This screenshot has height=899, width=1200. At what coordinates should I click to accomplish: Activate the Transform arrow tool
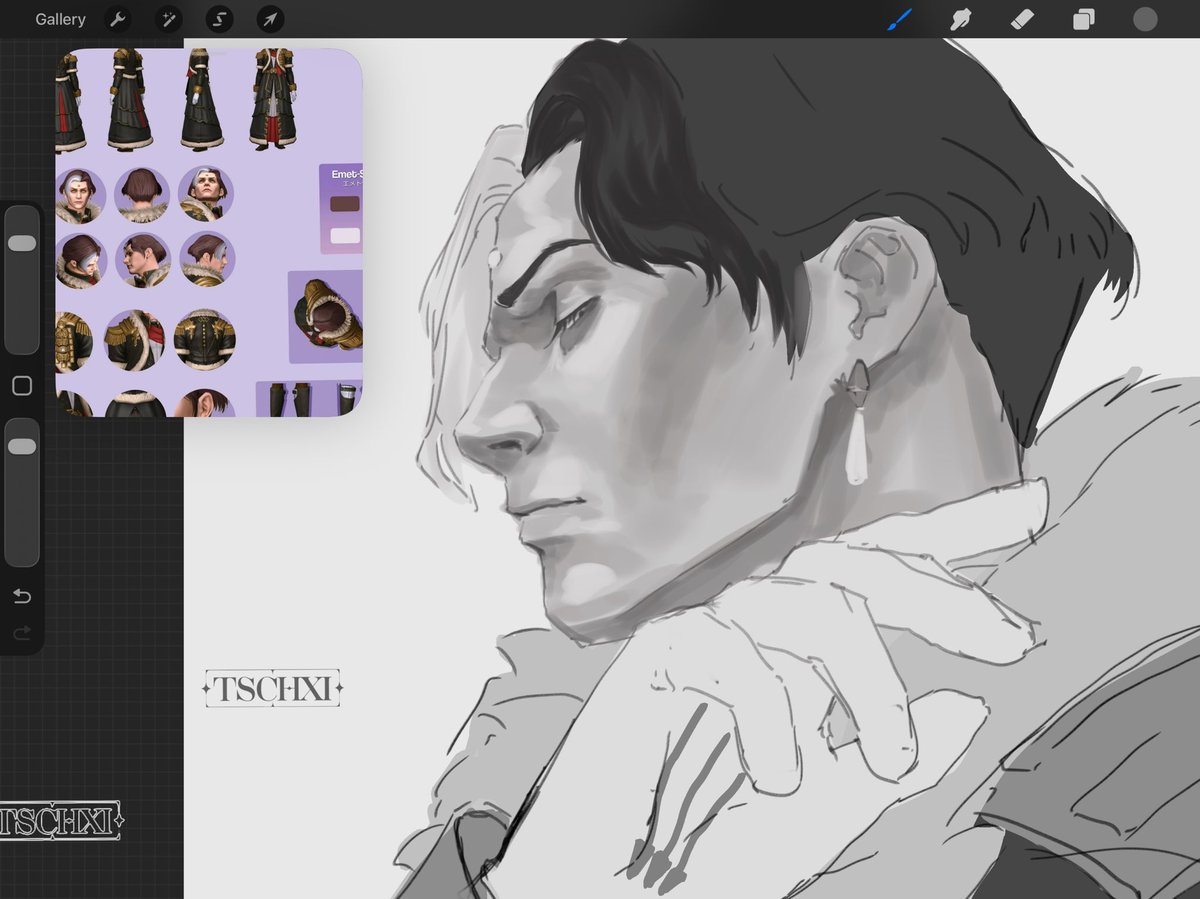click(x=270, y=19)
